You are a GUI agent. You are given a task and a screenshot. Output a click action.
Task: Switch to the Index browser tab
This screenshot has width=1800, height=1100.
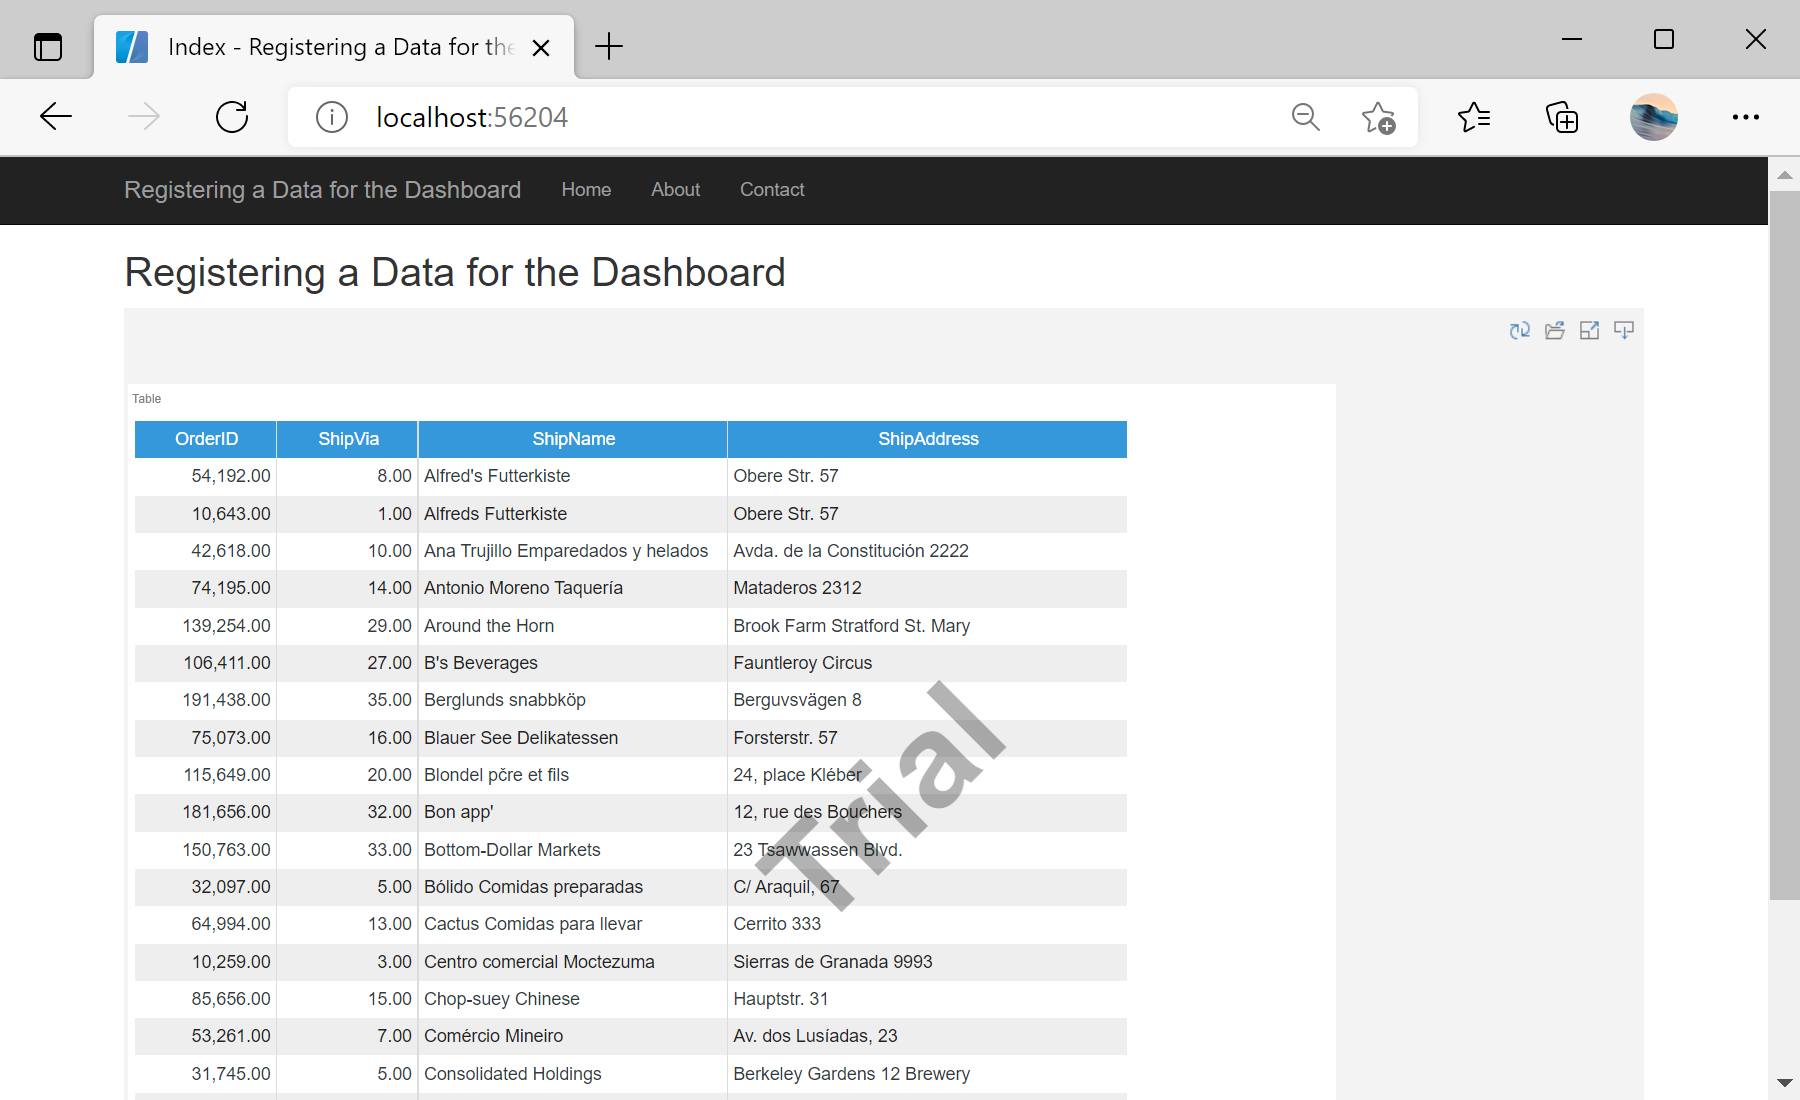point(330,46)
